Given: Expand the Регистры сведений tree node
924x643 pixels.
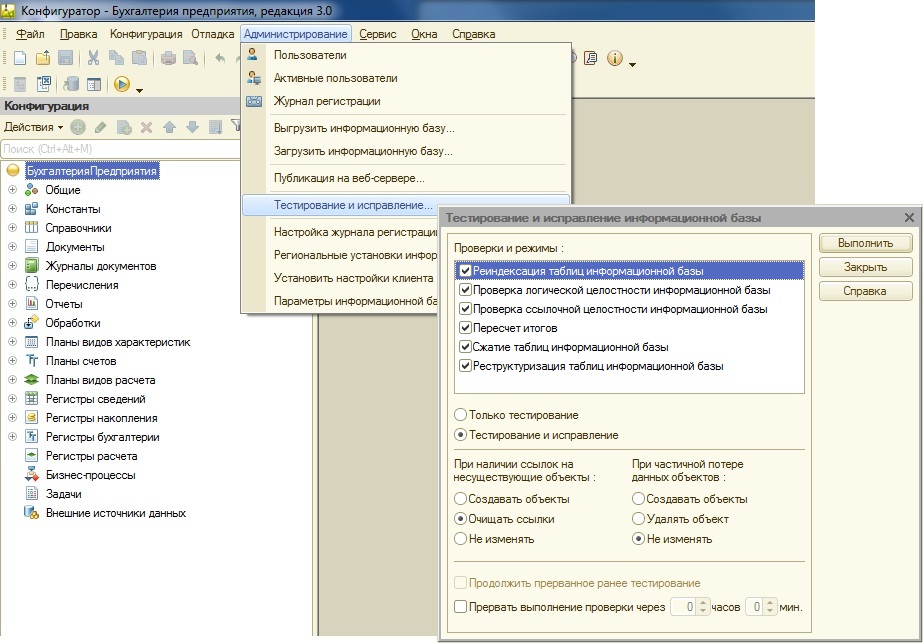Looking at the screenshot, I should tap(12, 399).
